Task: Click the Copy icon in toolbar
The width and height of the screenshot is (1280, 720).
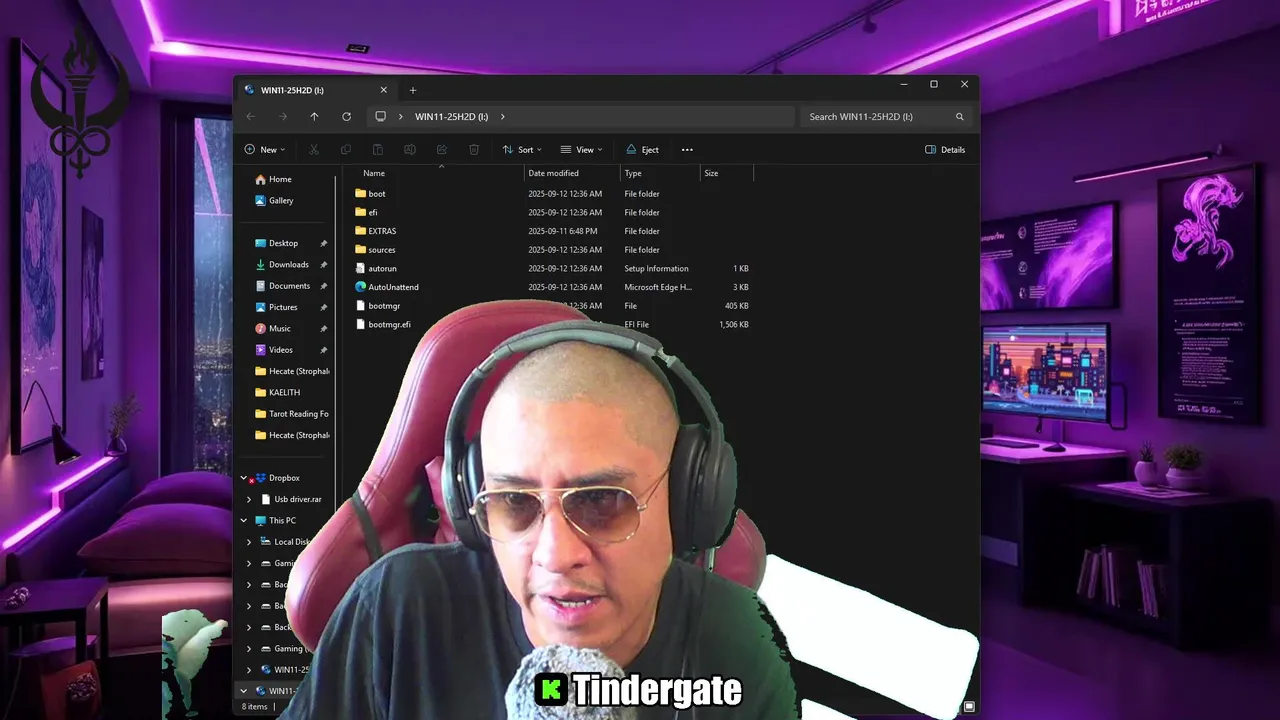Action: tap(346, 150)
